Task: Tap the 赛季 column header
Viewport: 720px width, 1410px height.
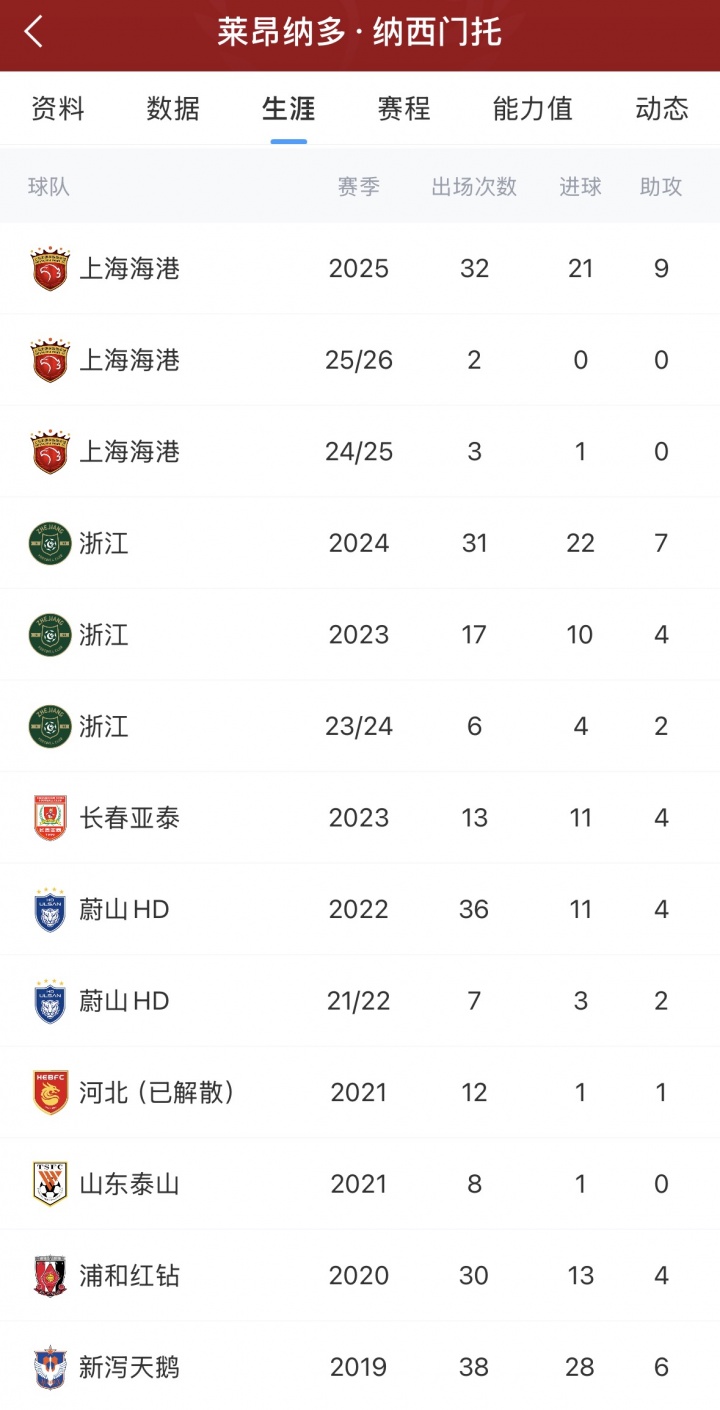Action: click(x=359, y=186)
